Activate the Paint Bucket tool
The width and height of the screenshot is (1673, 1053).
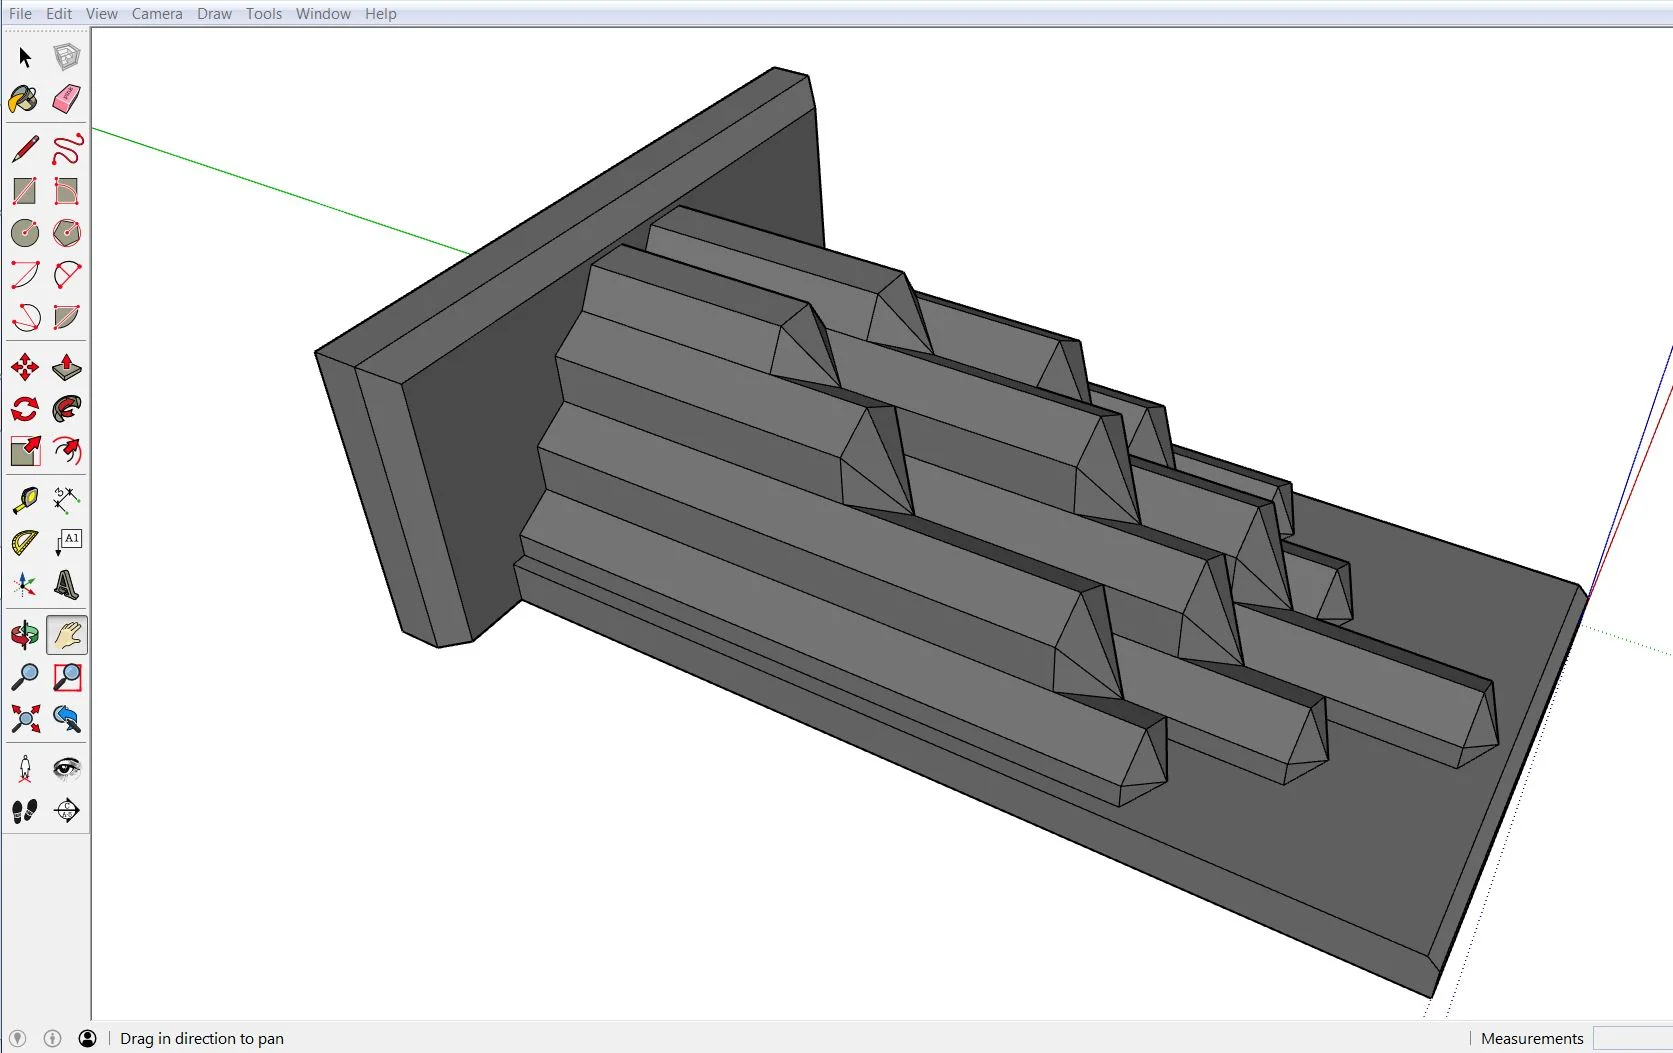25,99
